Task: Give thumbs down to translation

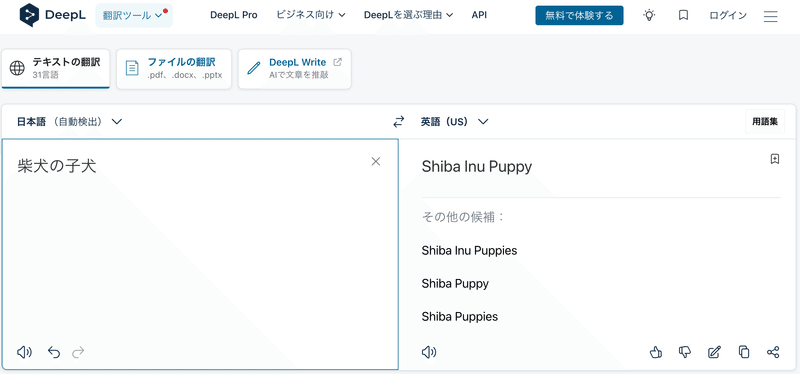Action: click(685, 352)
